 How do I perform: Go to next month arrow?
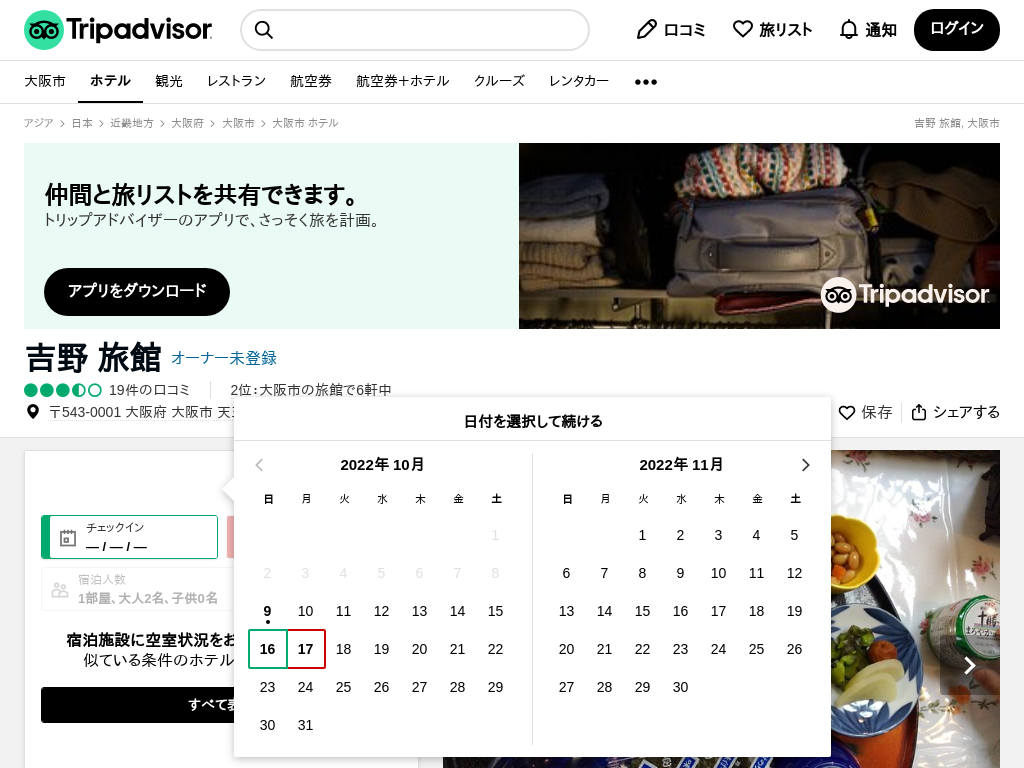click(805, 465)
